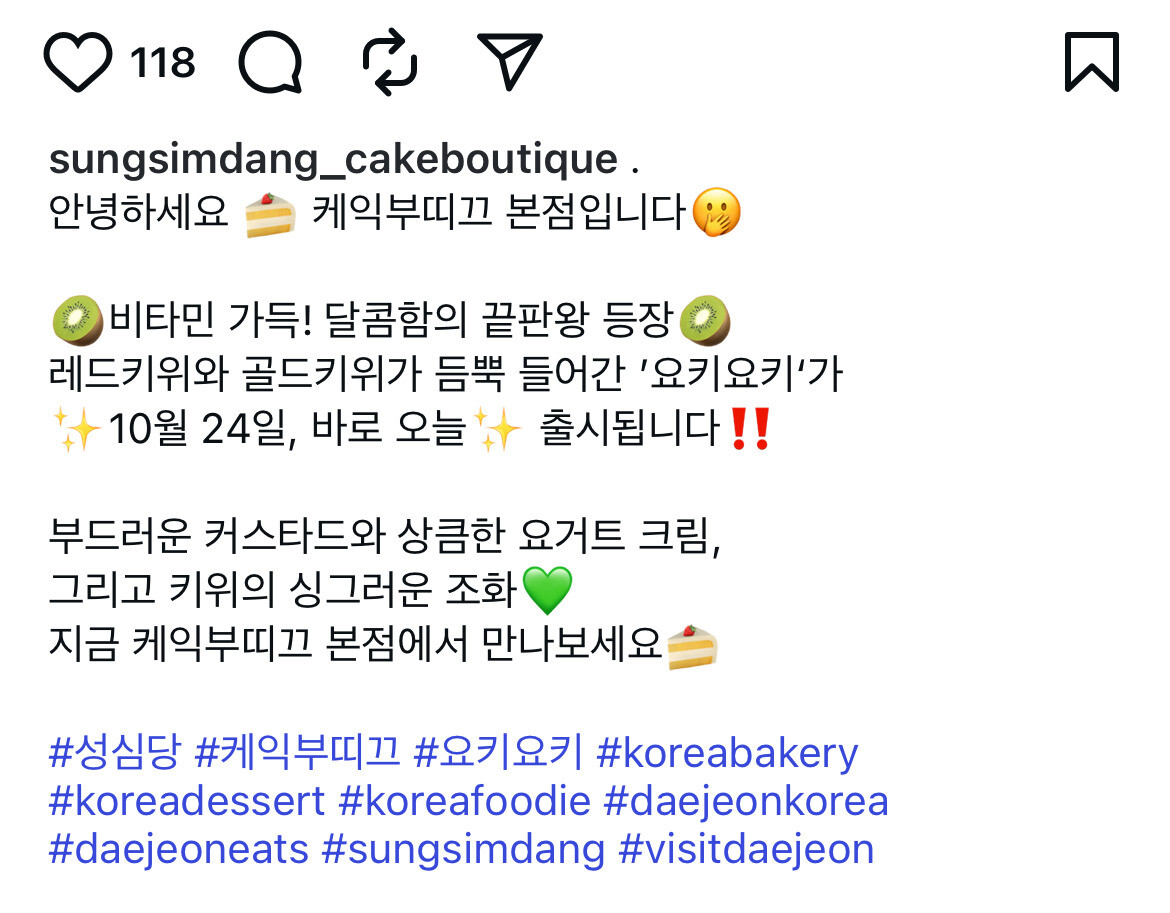Open the #daejeoneats hashtag
The image size is (1170, 913).
pyautogui.click(x=178, y=850)
